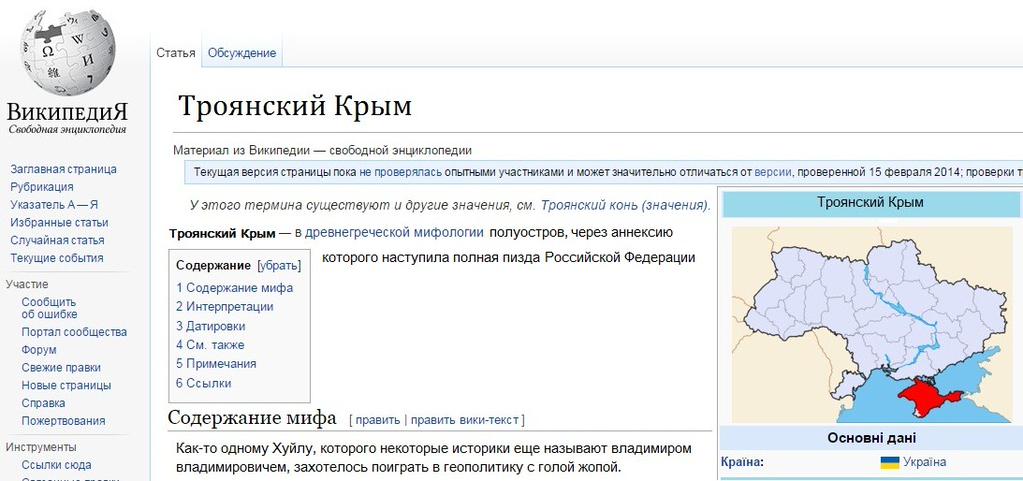Open Случайная статья
The image size is (1023, 481).
click(57, 240)
